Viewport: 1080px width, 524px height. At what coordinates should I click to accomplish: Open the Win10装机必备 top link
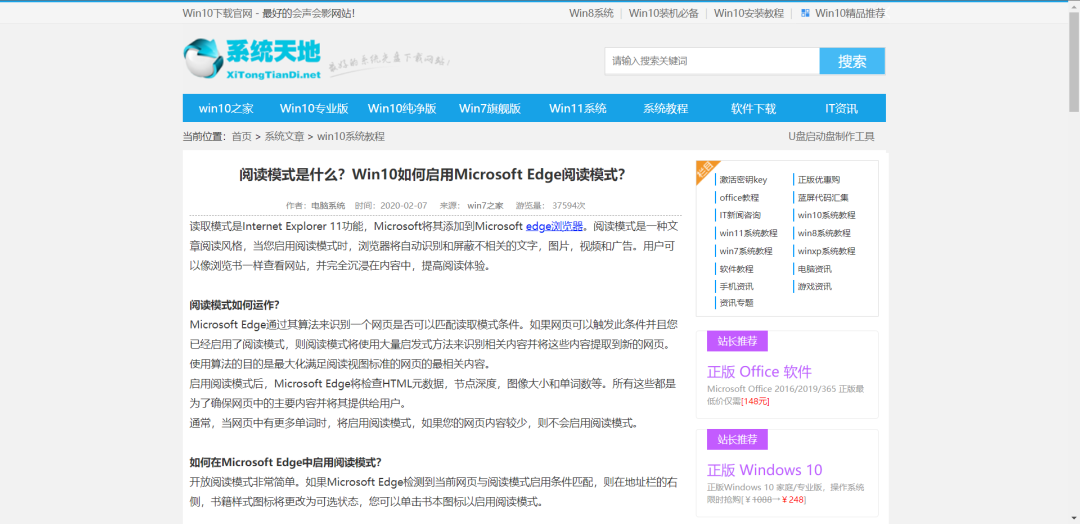tap(663, 12)
